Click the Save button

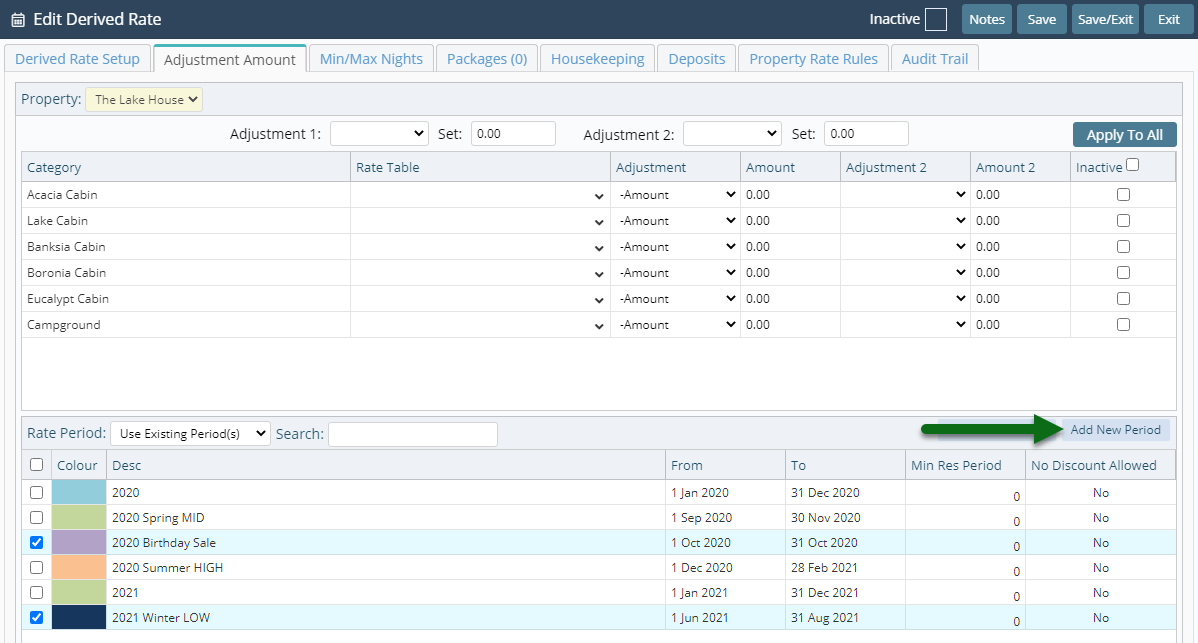tap(1041, 19)
